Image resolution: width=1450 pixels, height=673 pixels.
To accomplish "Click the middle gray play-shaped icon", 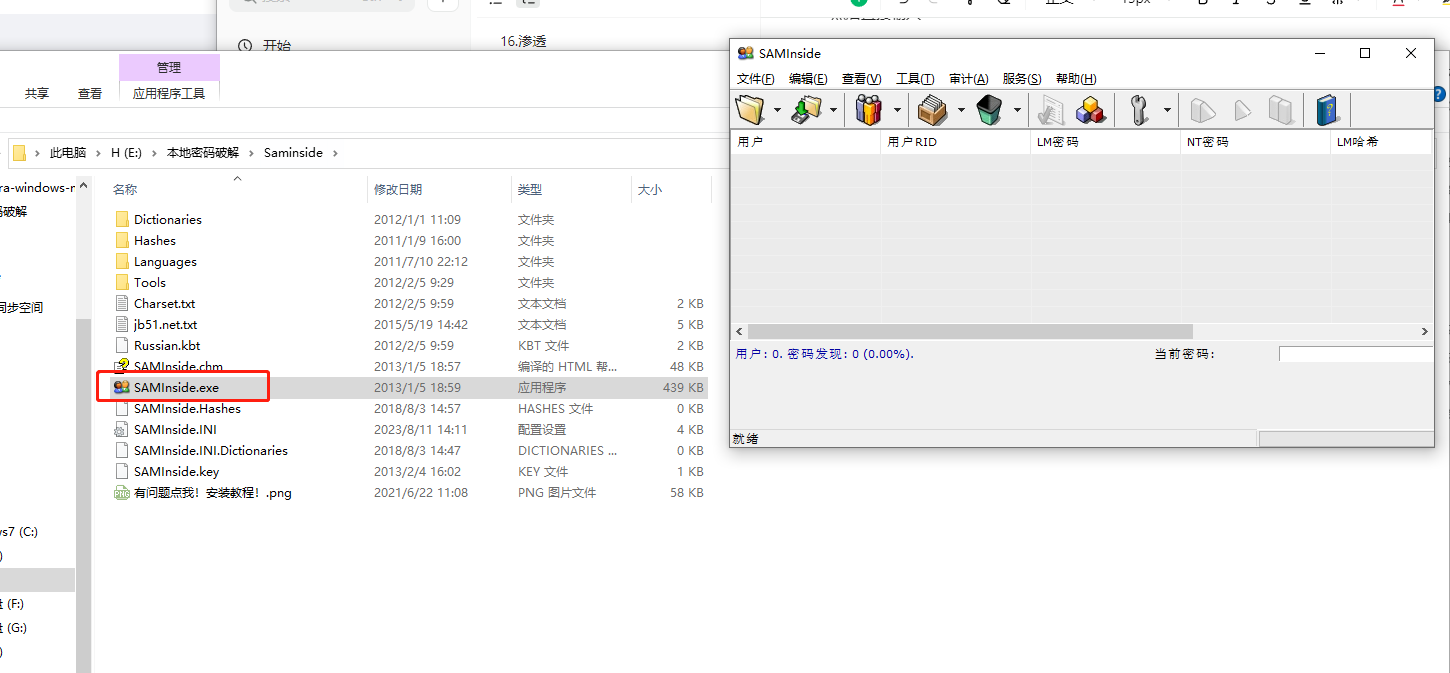I will [1242, 109].
